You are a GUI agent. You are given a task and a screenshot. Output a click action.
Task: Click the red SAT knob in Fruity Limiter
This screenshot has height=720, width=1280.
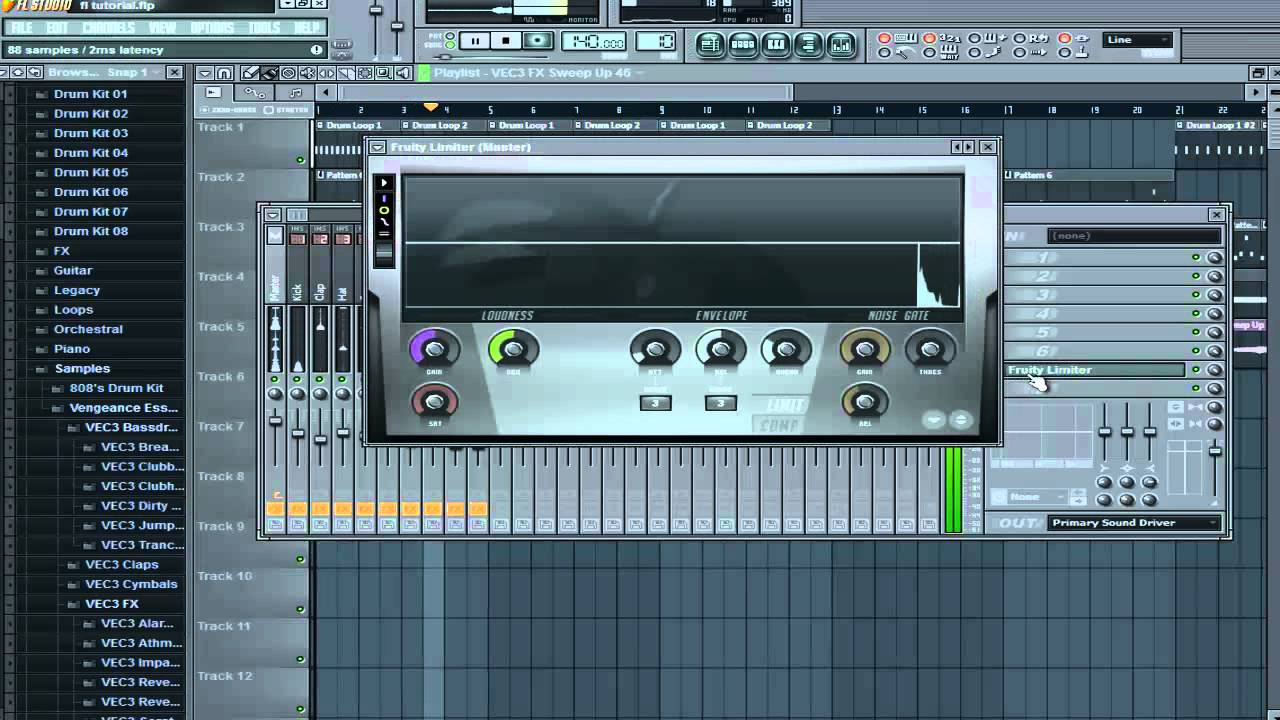point(434,401)
